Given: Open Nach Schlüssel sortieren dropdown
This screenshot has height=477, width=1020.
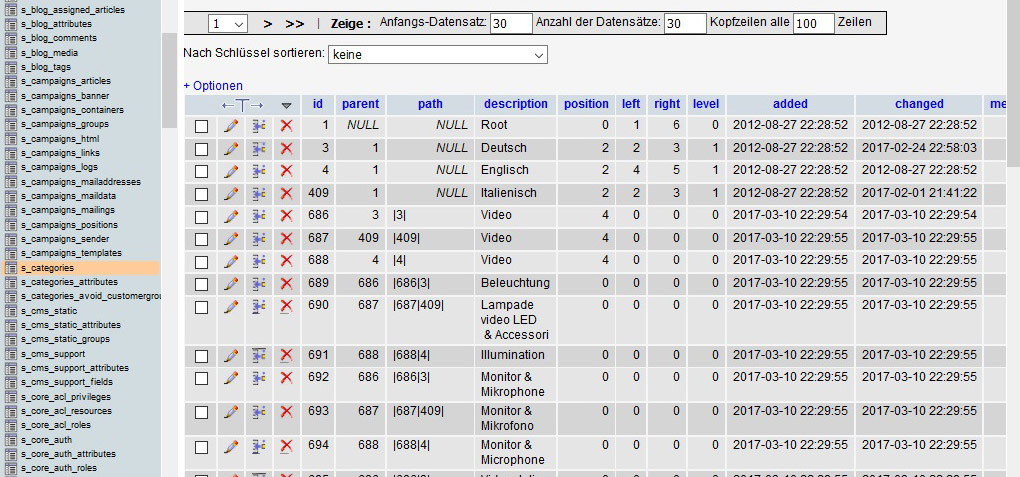Looking at the screenshot, I should coord(438,55).
